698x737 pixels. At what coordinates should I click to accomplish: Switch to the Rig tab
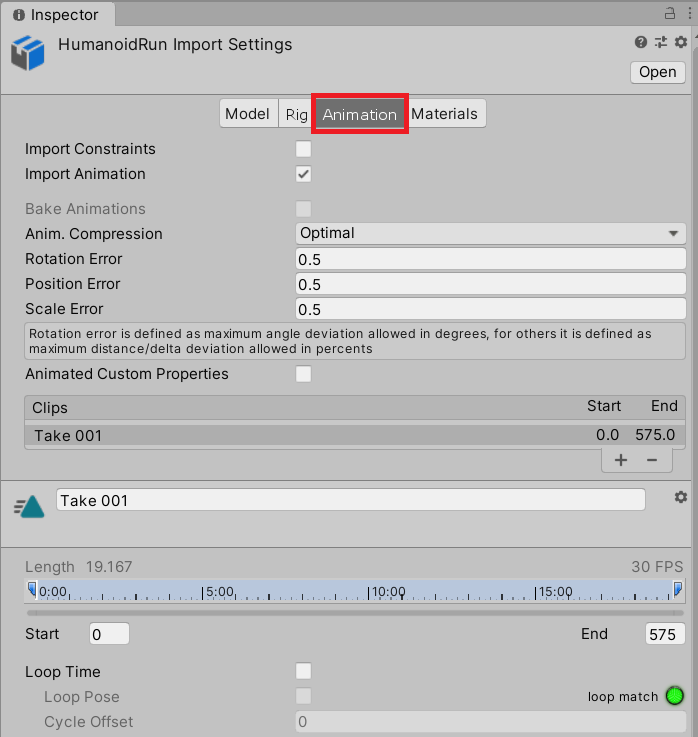(296, 114)
